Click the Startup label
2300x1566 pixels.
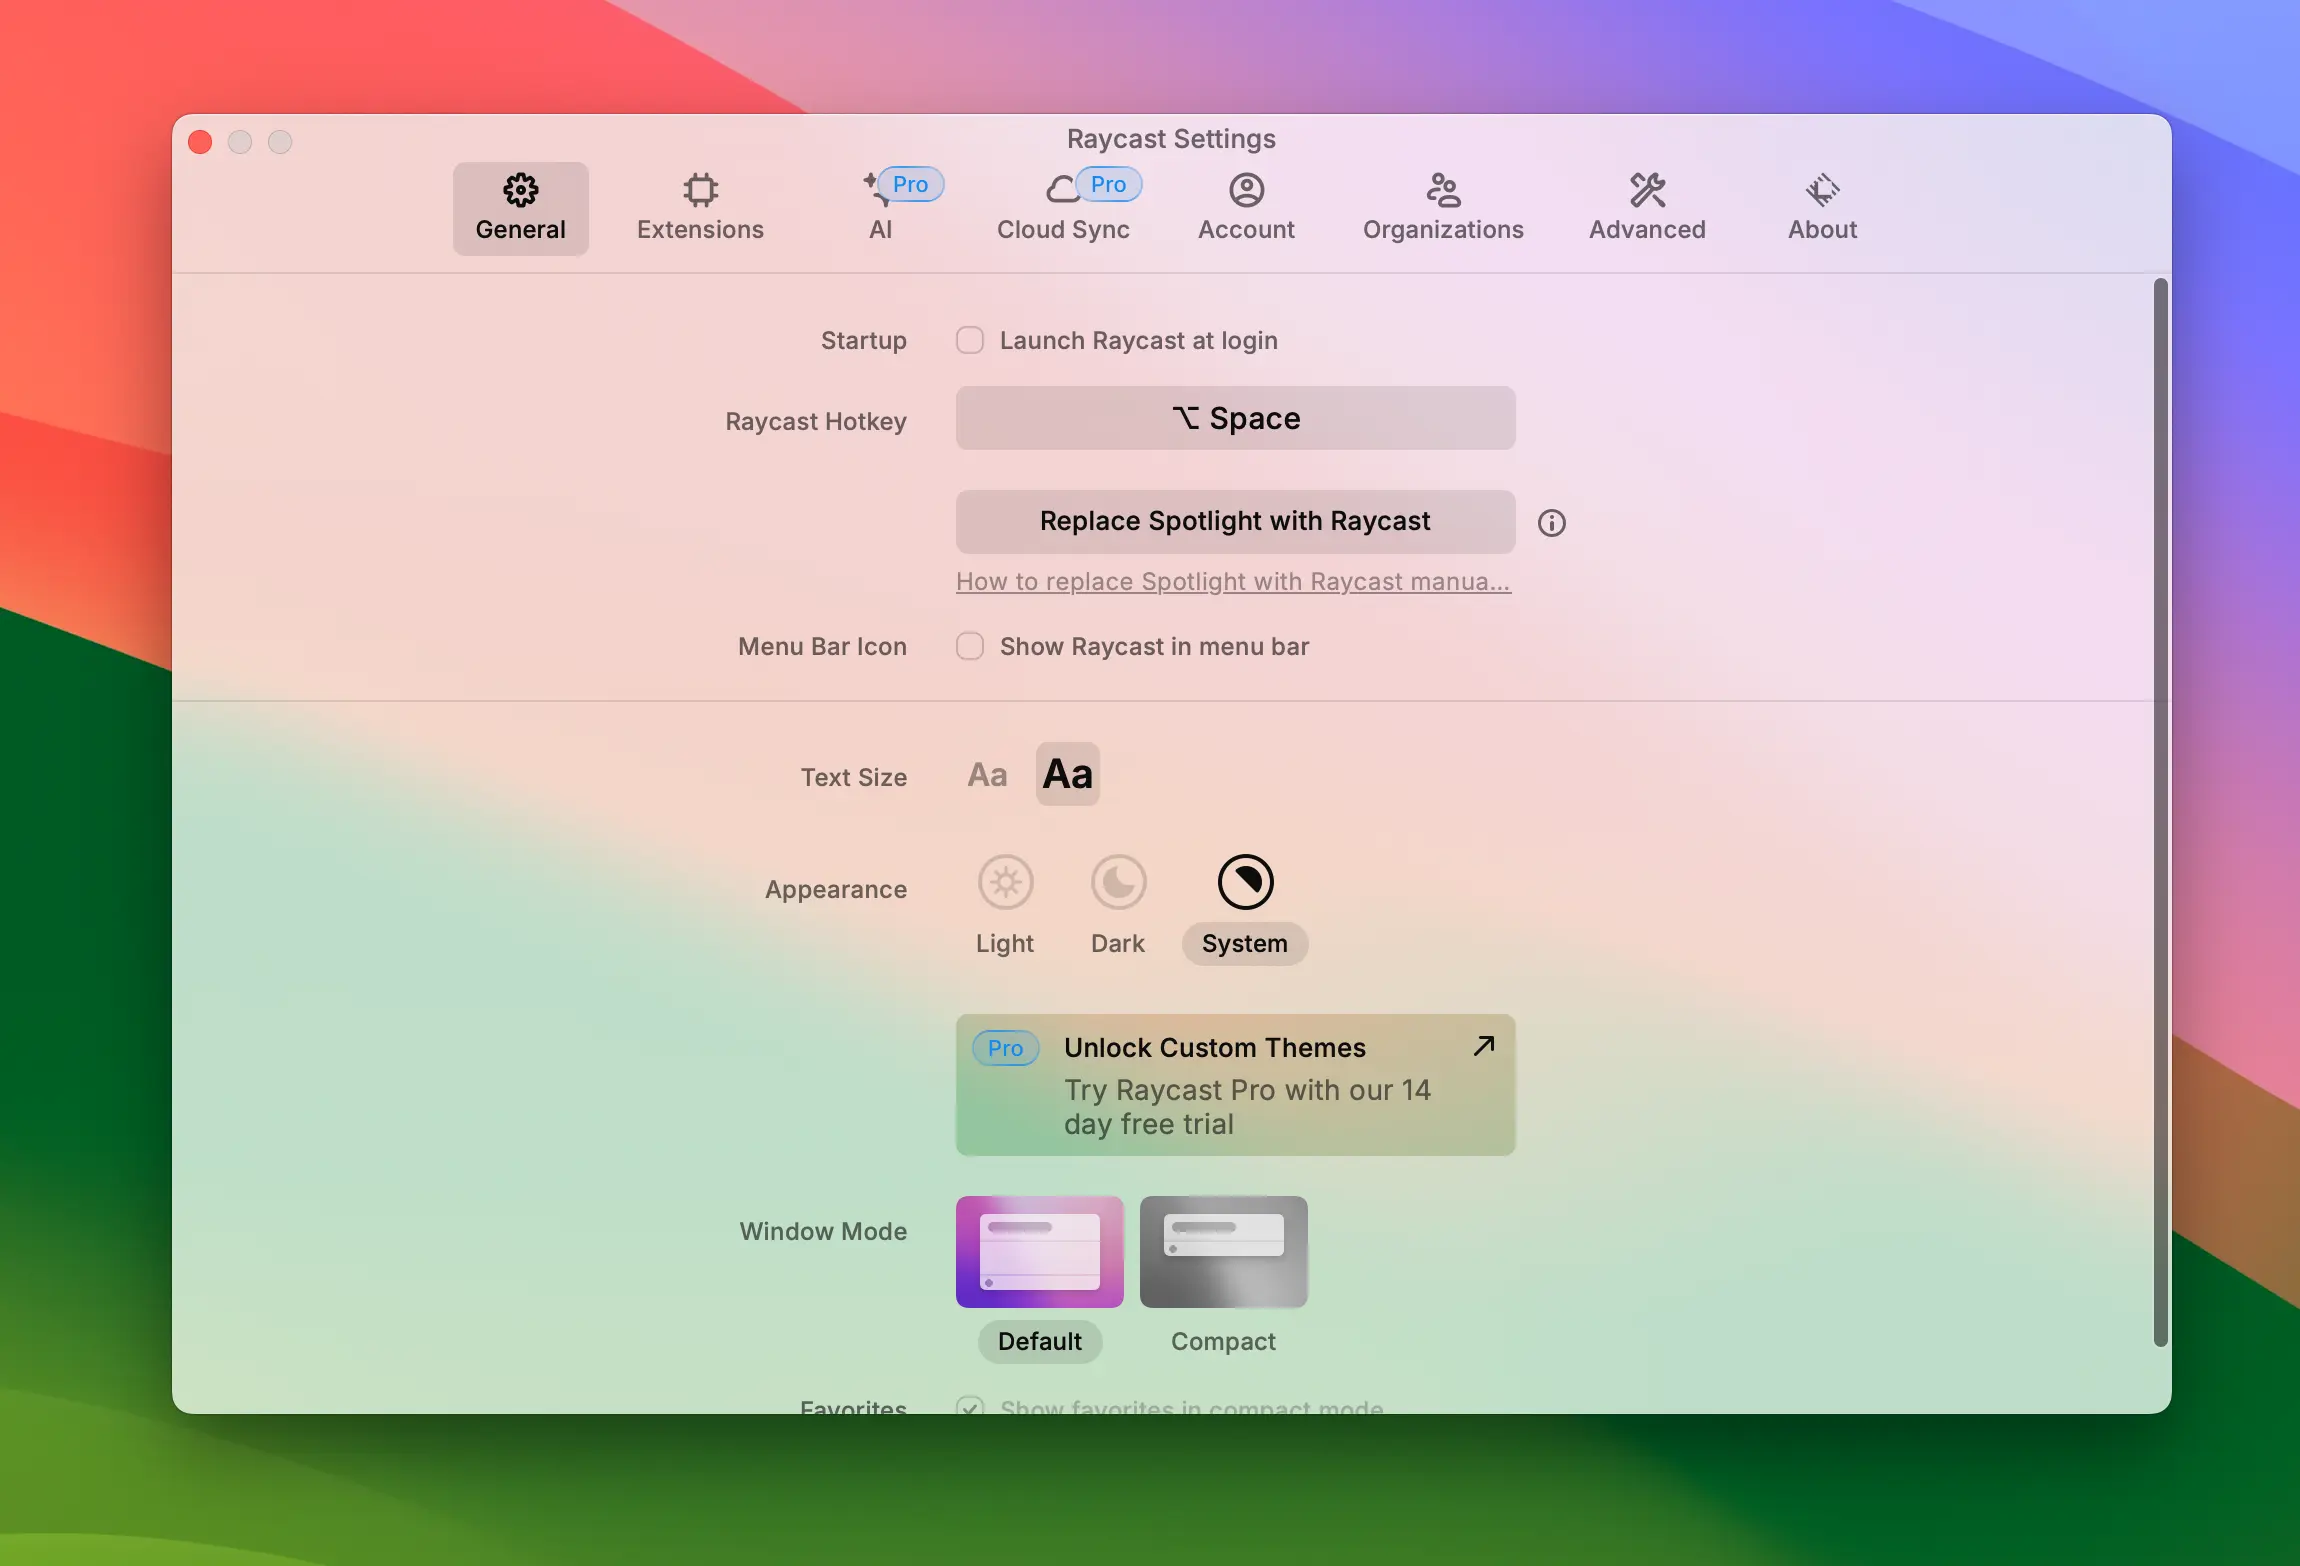click(x=864, y=340)
